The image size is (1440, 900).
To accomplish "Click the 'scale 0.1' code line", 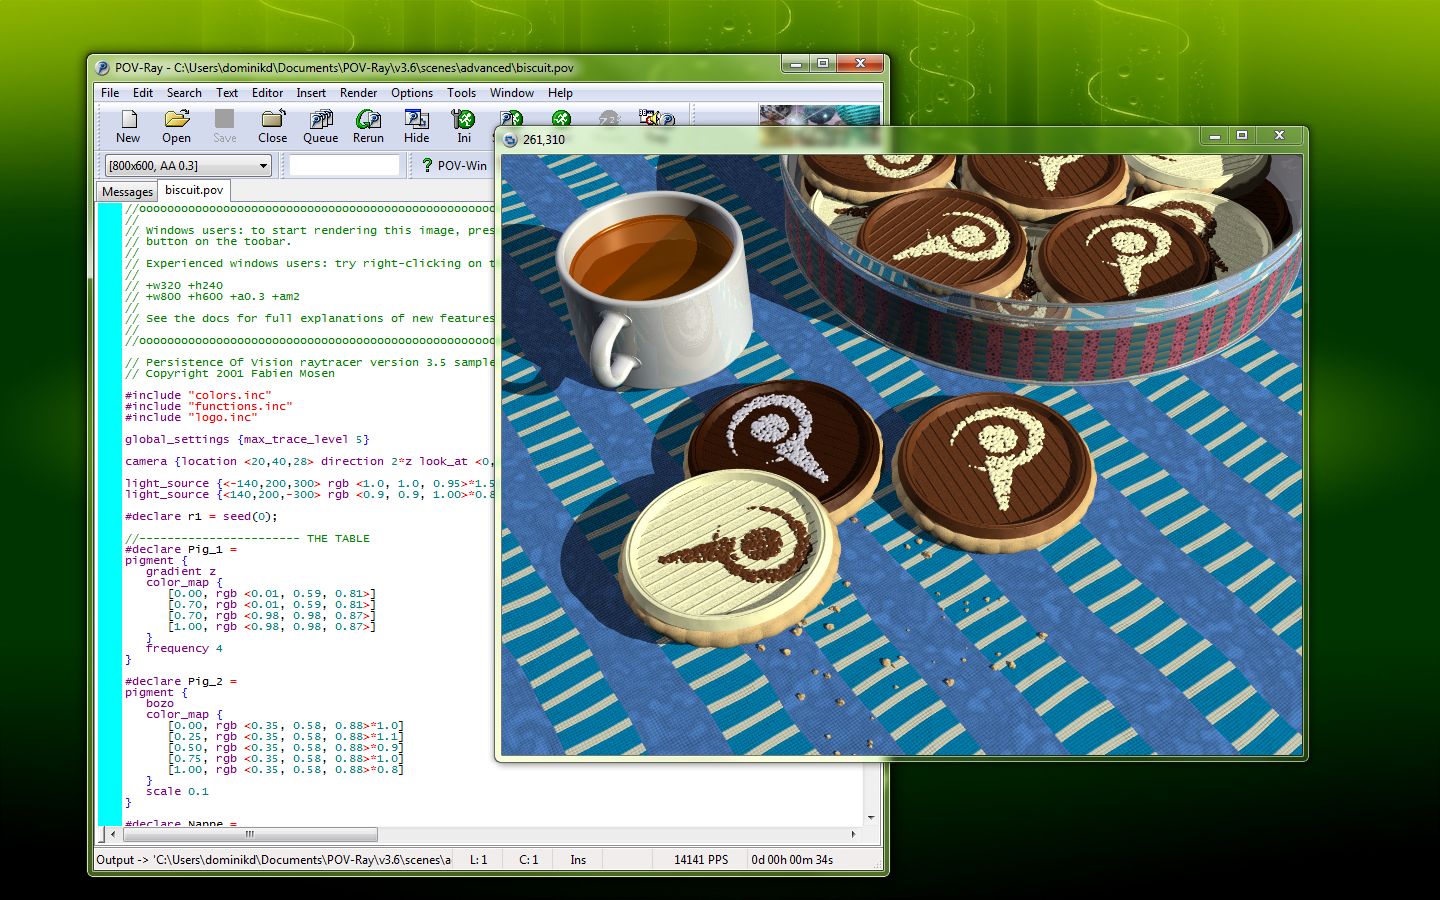I will coord(177,791).
